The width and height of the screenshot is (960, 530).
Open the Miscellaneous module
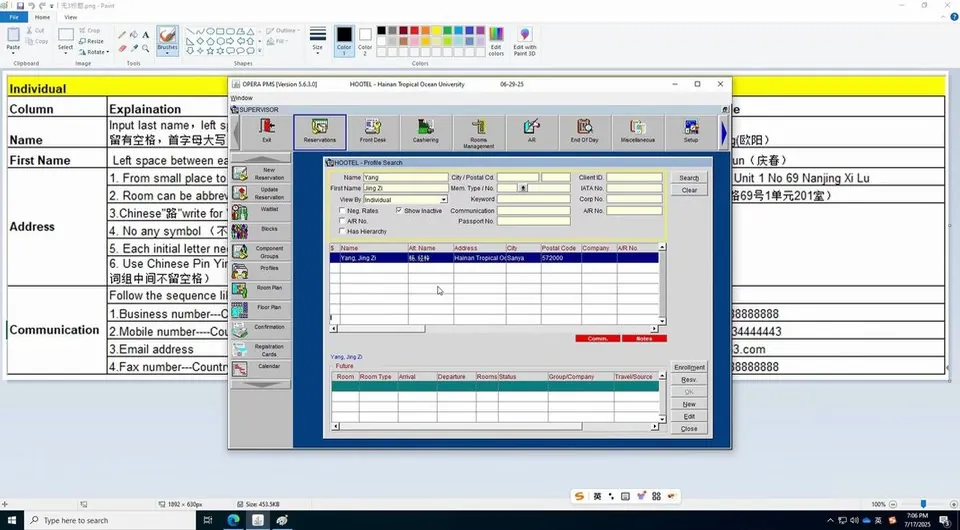point(637,131)
